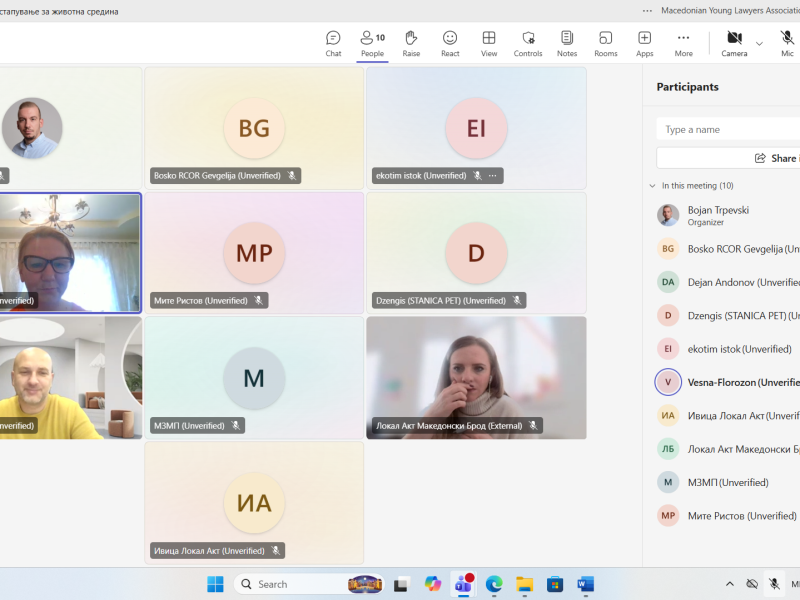The height and width of the screenshot is (600, 800).
Task: Turn on the Camera
Action: click(734, 43)
